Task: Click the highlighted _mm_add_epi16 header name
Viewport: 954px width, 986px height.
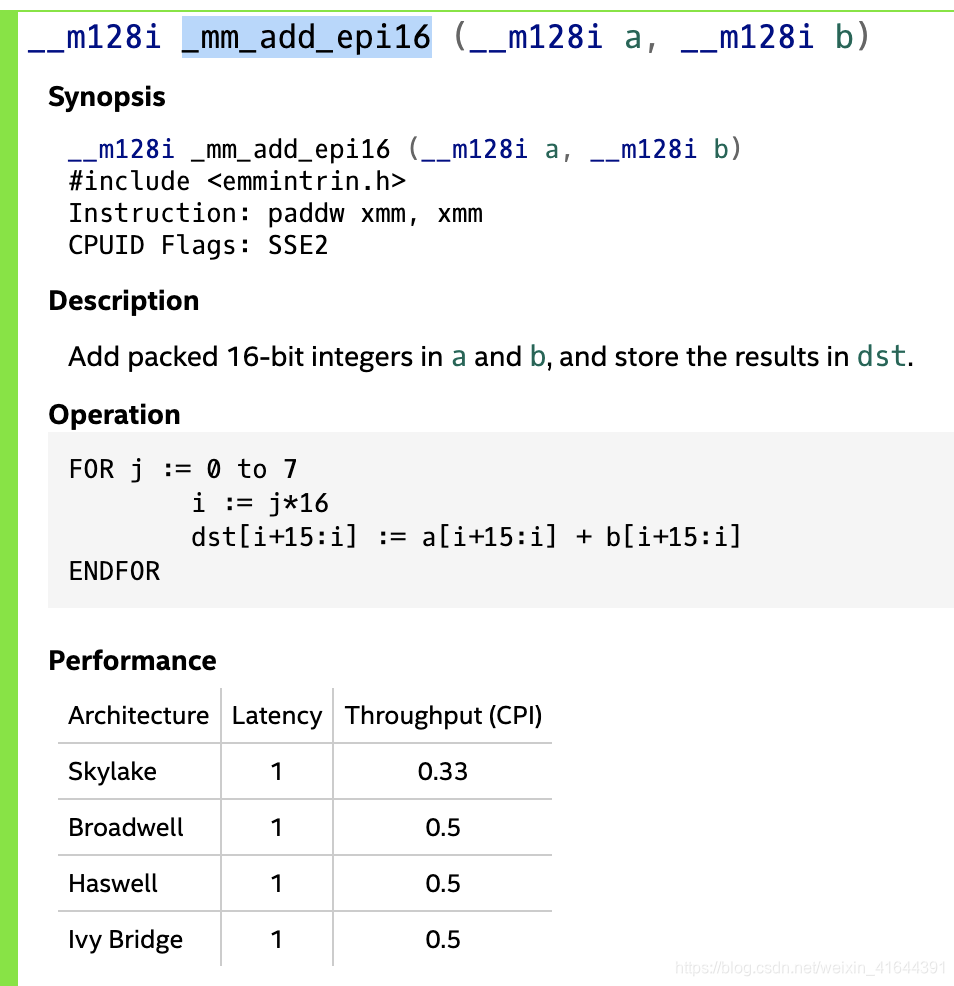Action: coord(306,36)
